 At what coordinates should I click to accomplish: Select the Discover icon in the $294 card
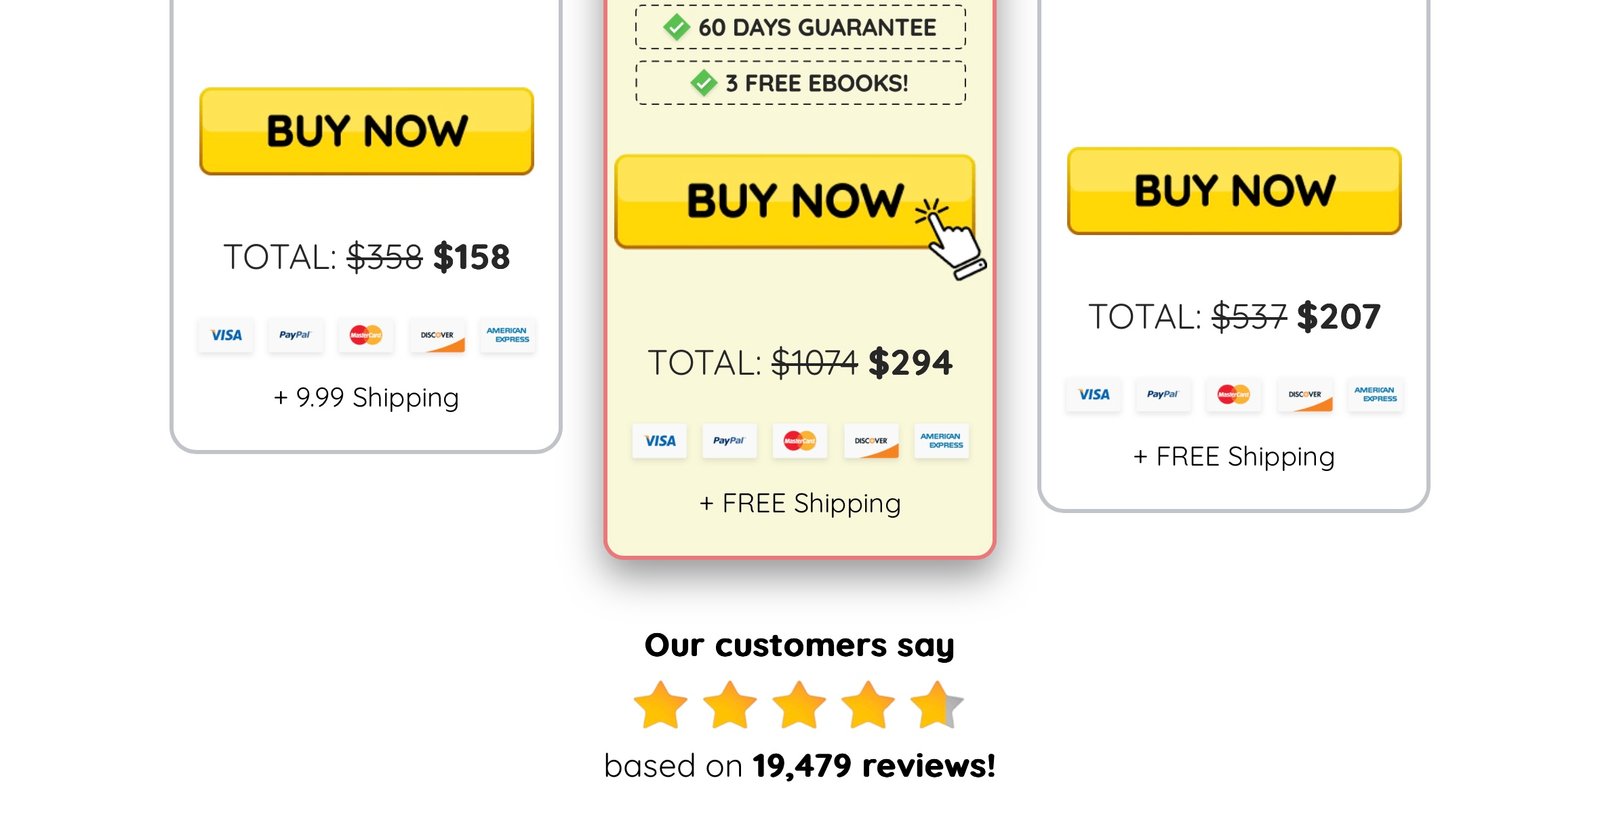[871, 441]
